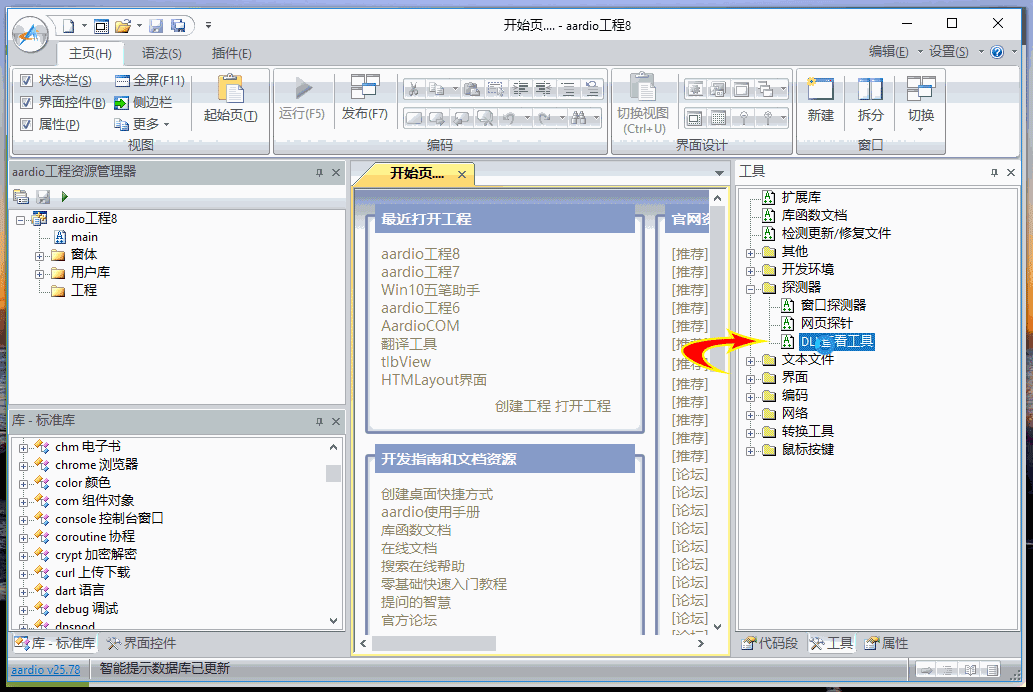Toggle the 属性 checkbox
1033x692 pixels.
pos(27,124)
